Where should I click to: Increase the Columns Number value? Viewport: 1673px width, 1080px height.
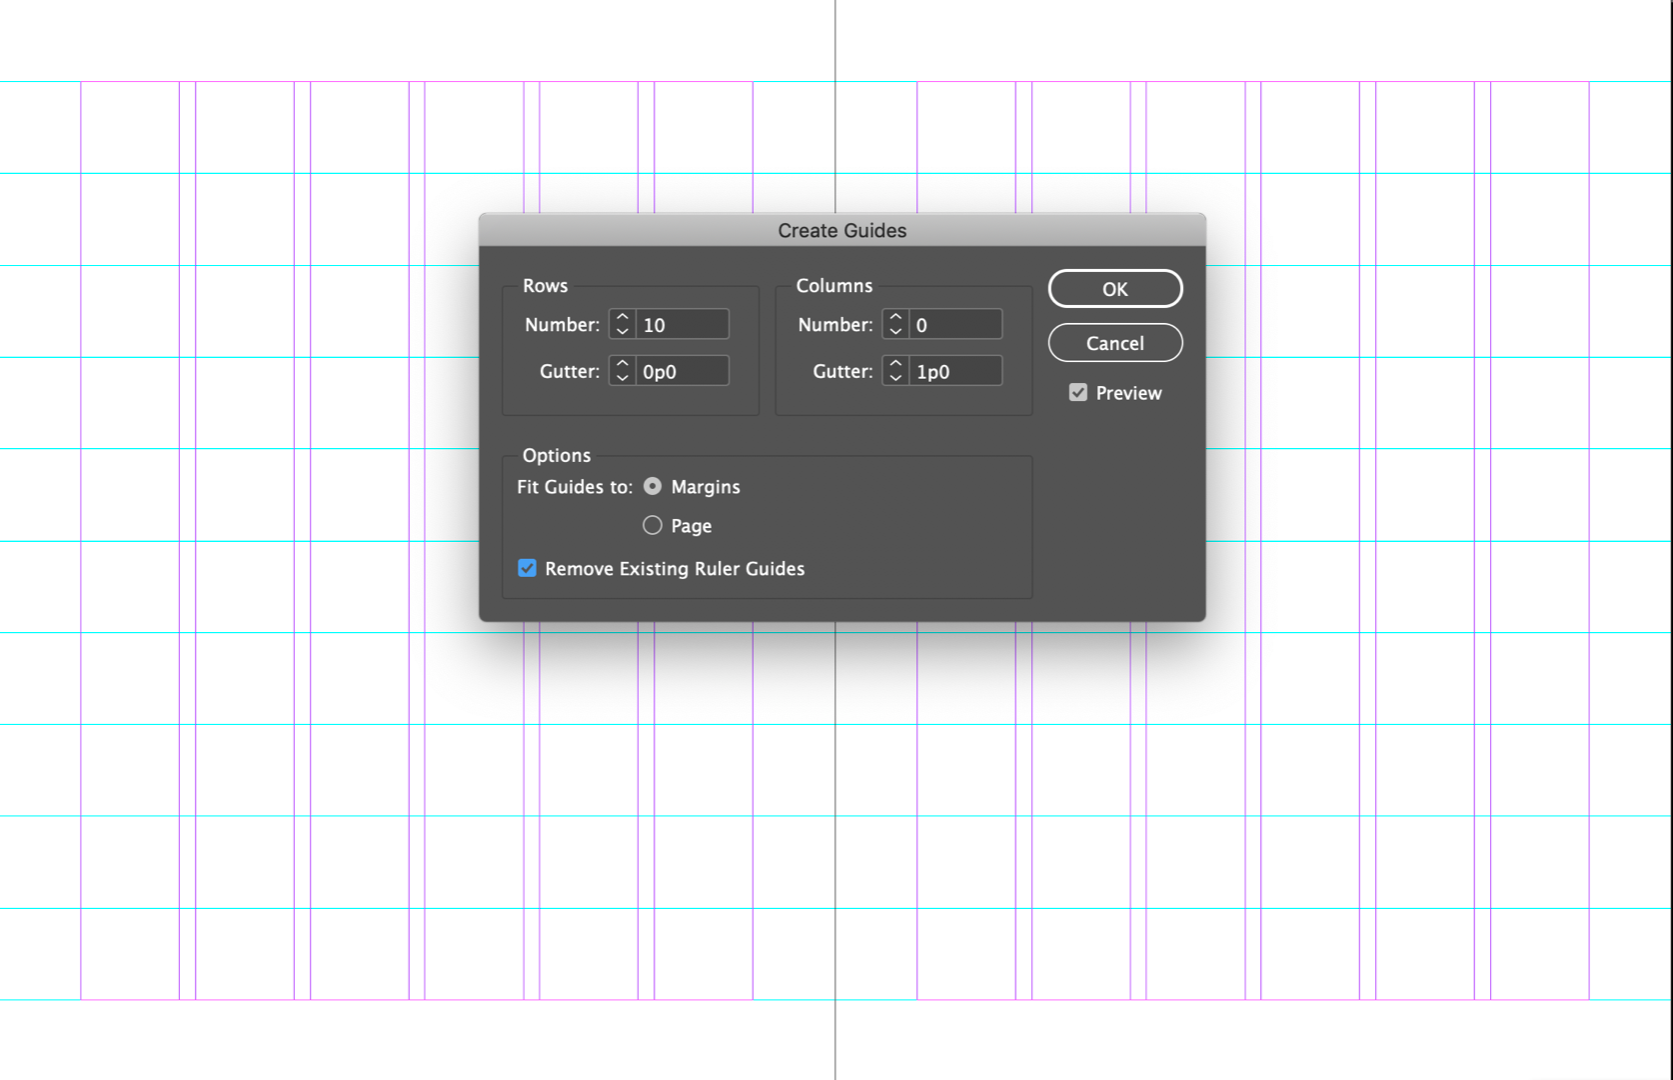[x=895, y=317]
